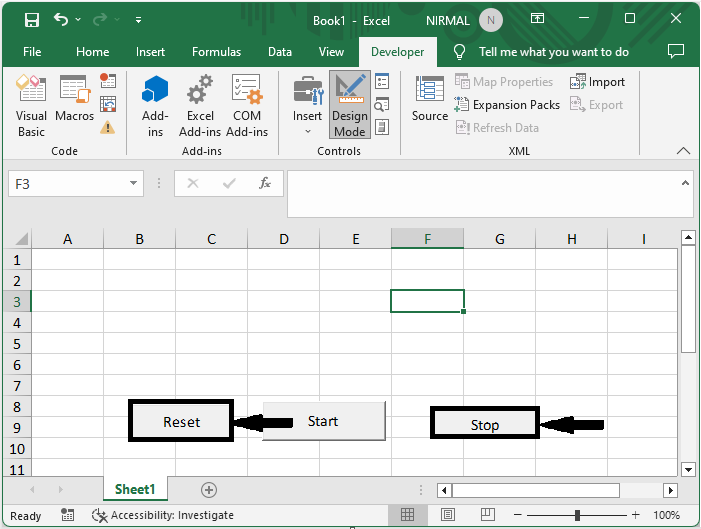The width and height of the screenshot is (701, 529).
Task: Zoom out with the minus button
Action: pos(518,515)
